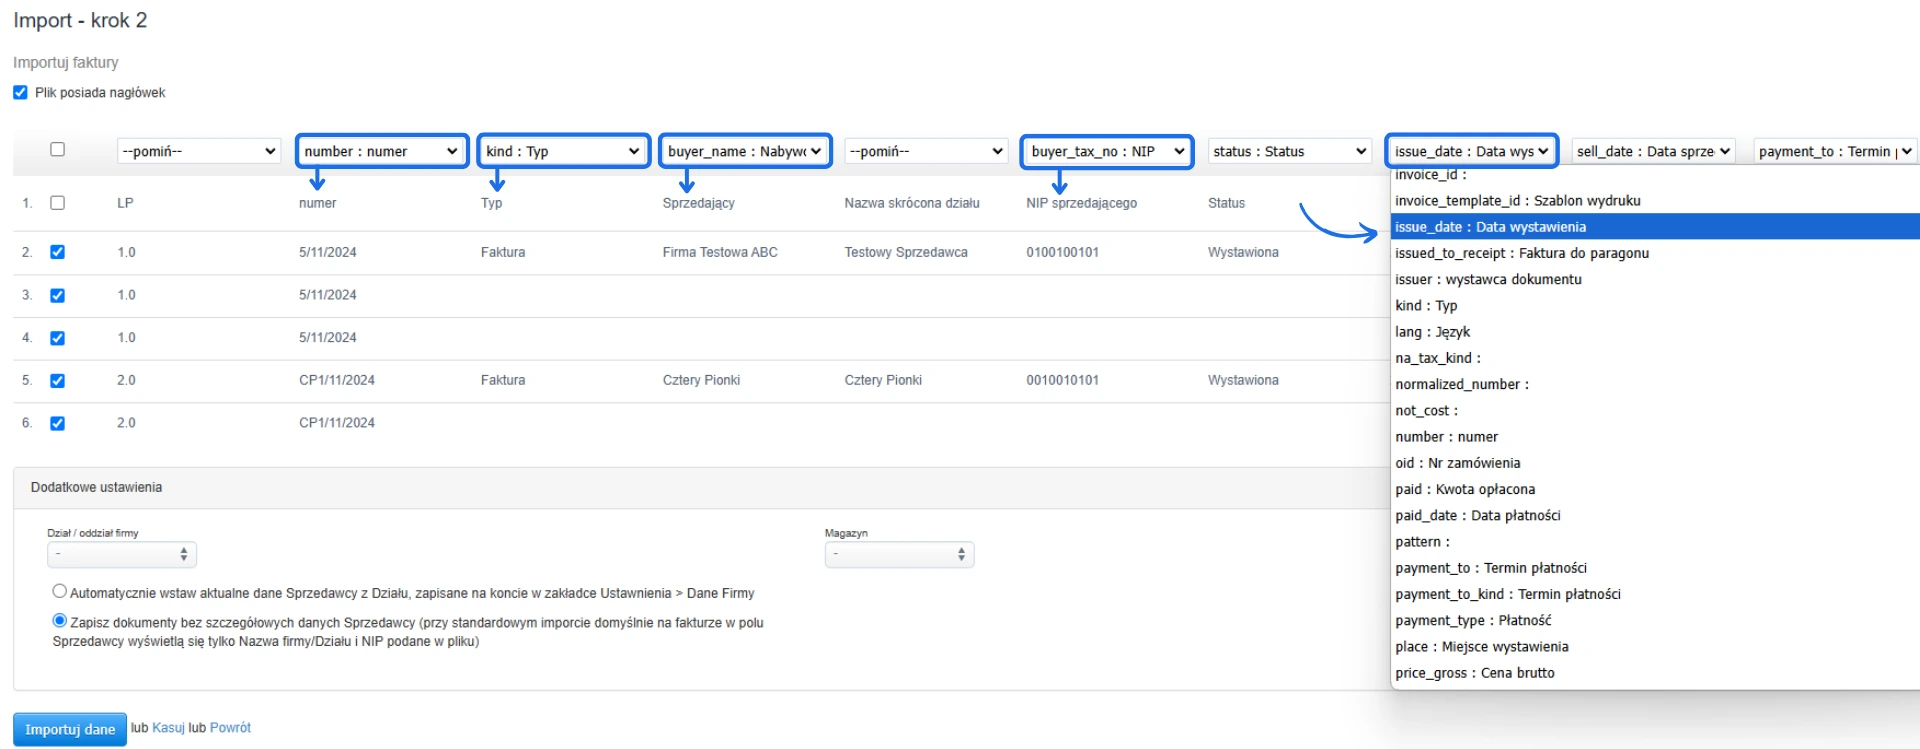Viewport: 1920px width, 749px height.
Task: Open the 'kind : Typ' column dropdown
Action: (x=563, y=151)
